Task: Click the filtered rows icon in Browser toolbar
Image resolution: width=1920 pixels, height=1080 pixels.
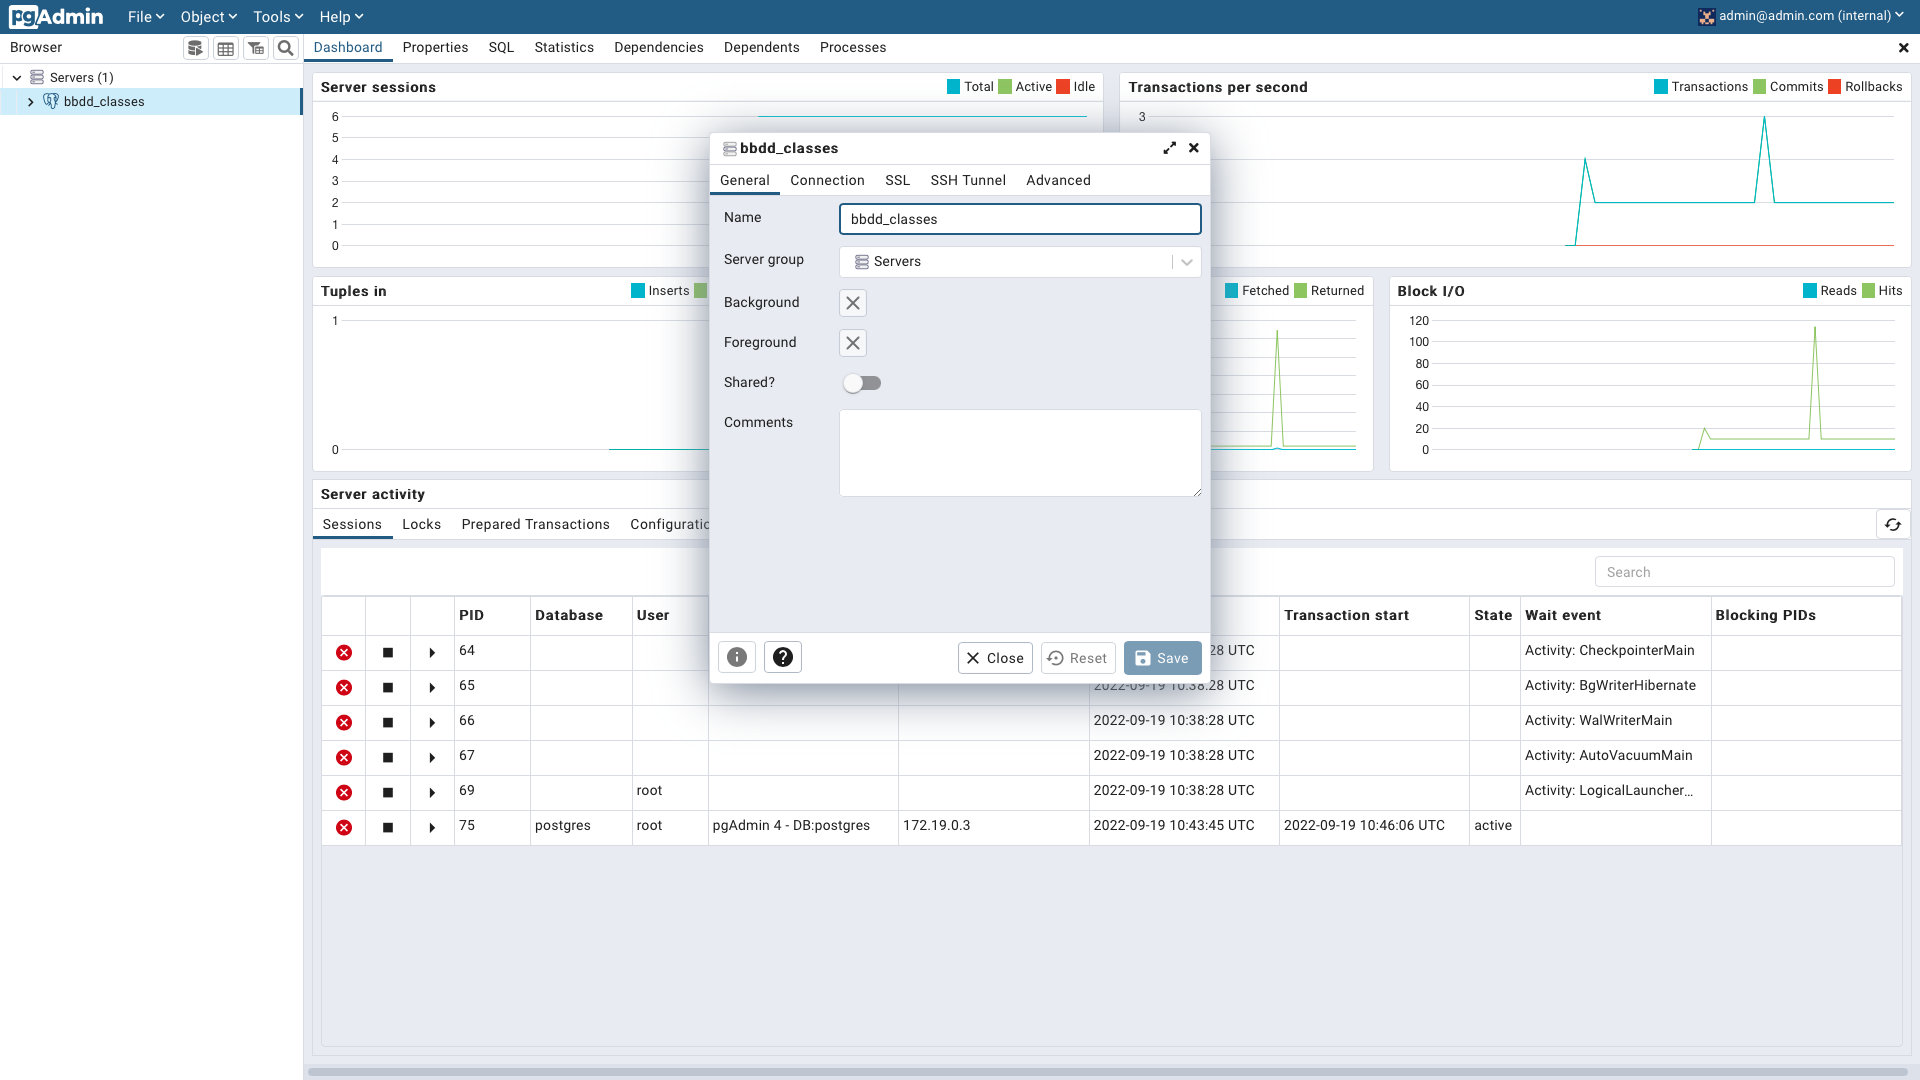Action: (256, 48)
